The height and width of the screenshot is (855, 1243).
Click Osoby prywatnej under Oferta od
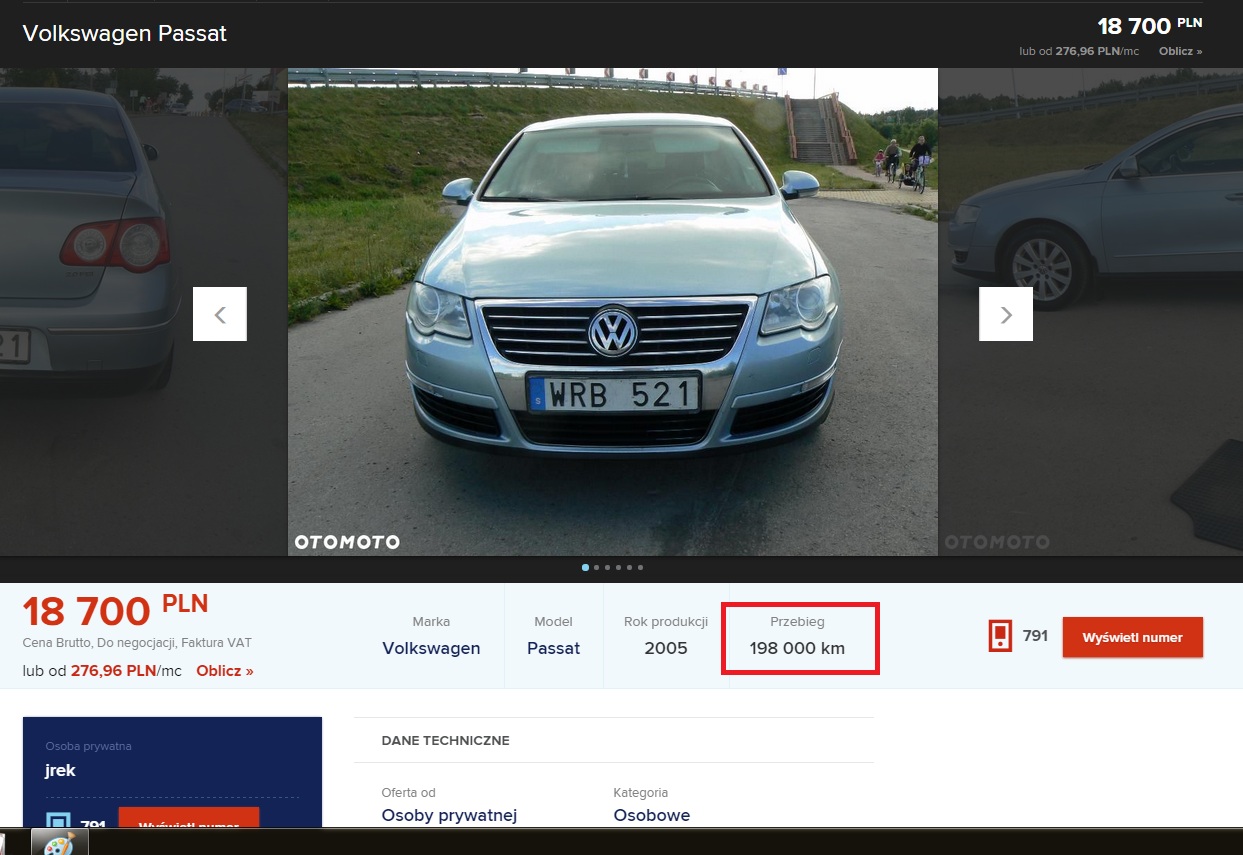coord(449,815)
